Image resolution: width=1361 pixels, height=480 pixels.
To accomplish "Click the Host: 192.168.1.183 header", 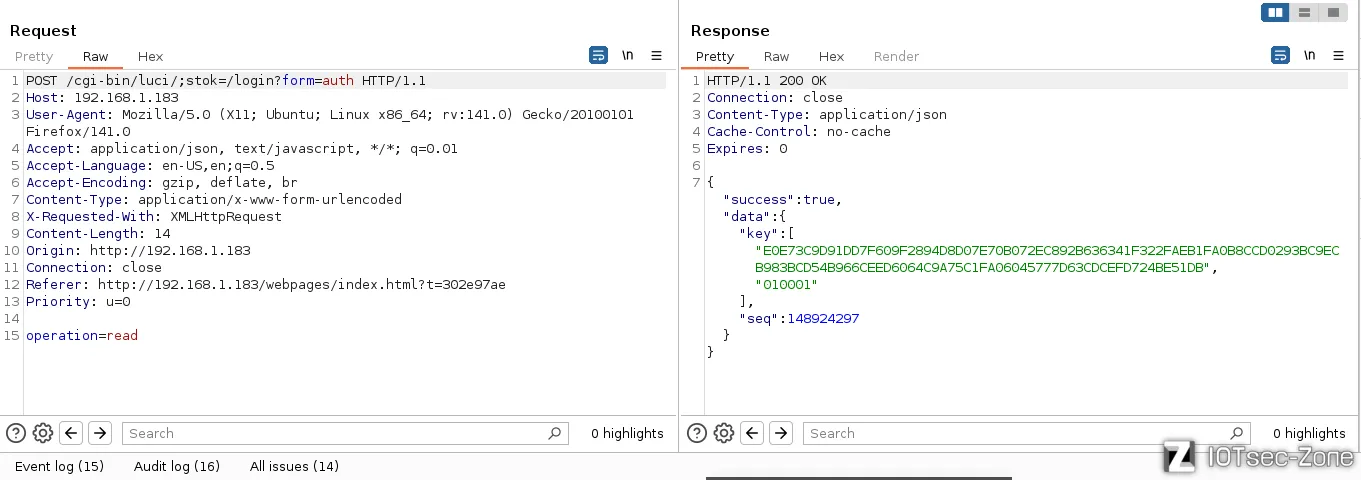I will (102, 97).
